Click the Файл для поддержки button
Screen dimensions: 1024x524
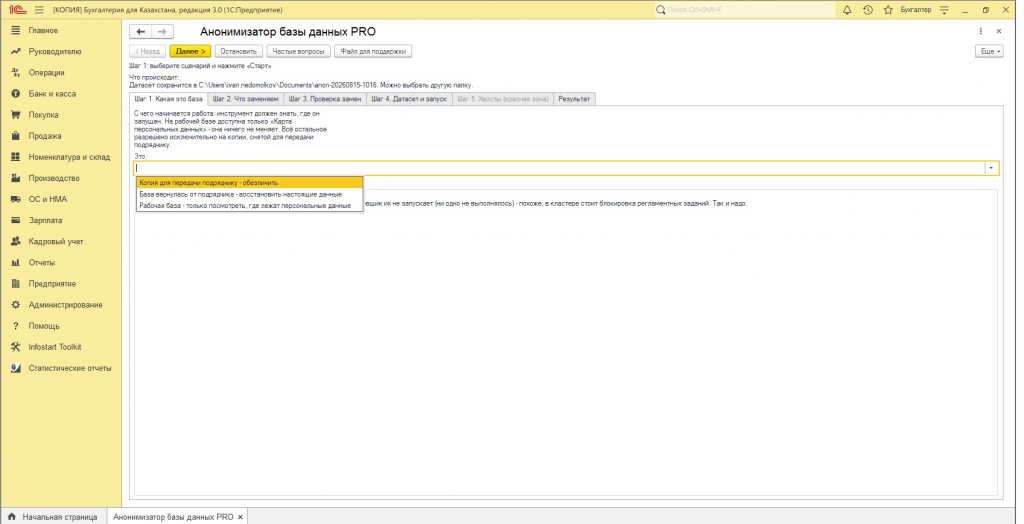click(x=373, y=51)
